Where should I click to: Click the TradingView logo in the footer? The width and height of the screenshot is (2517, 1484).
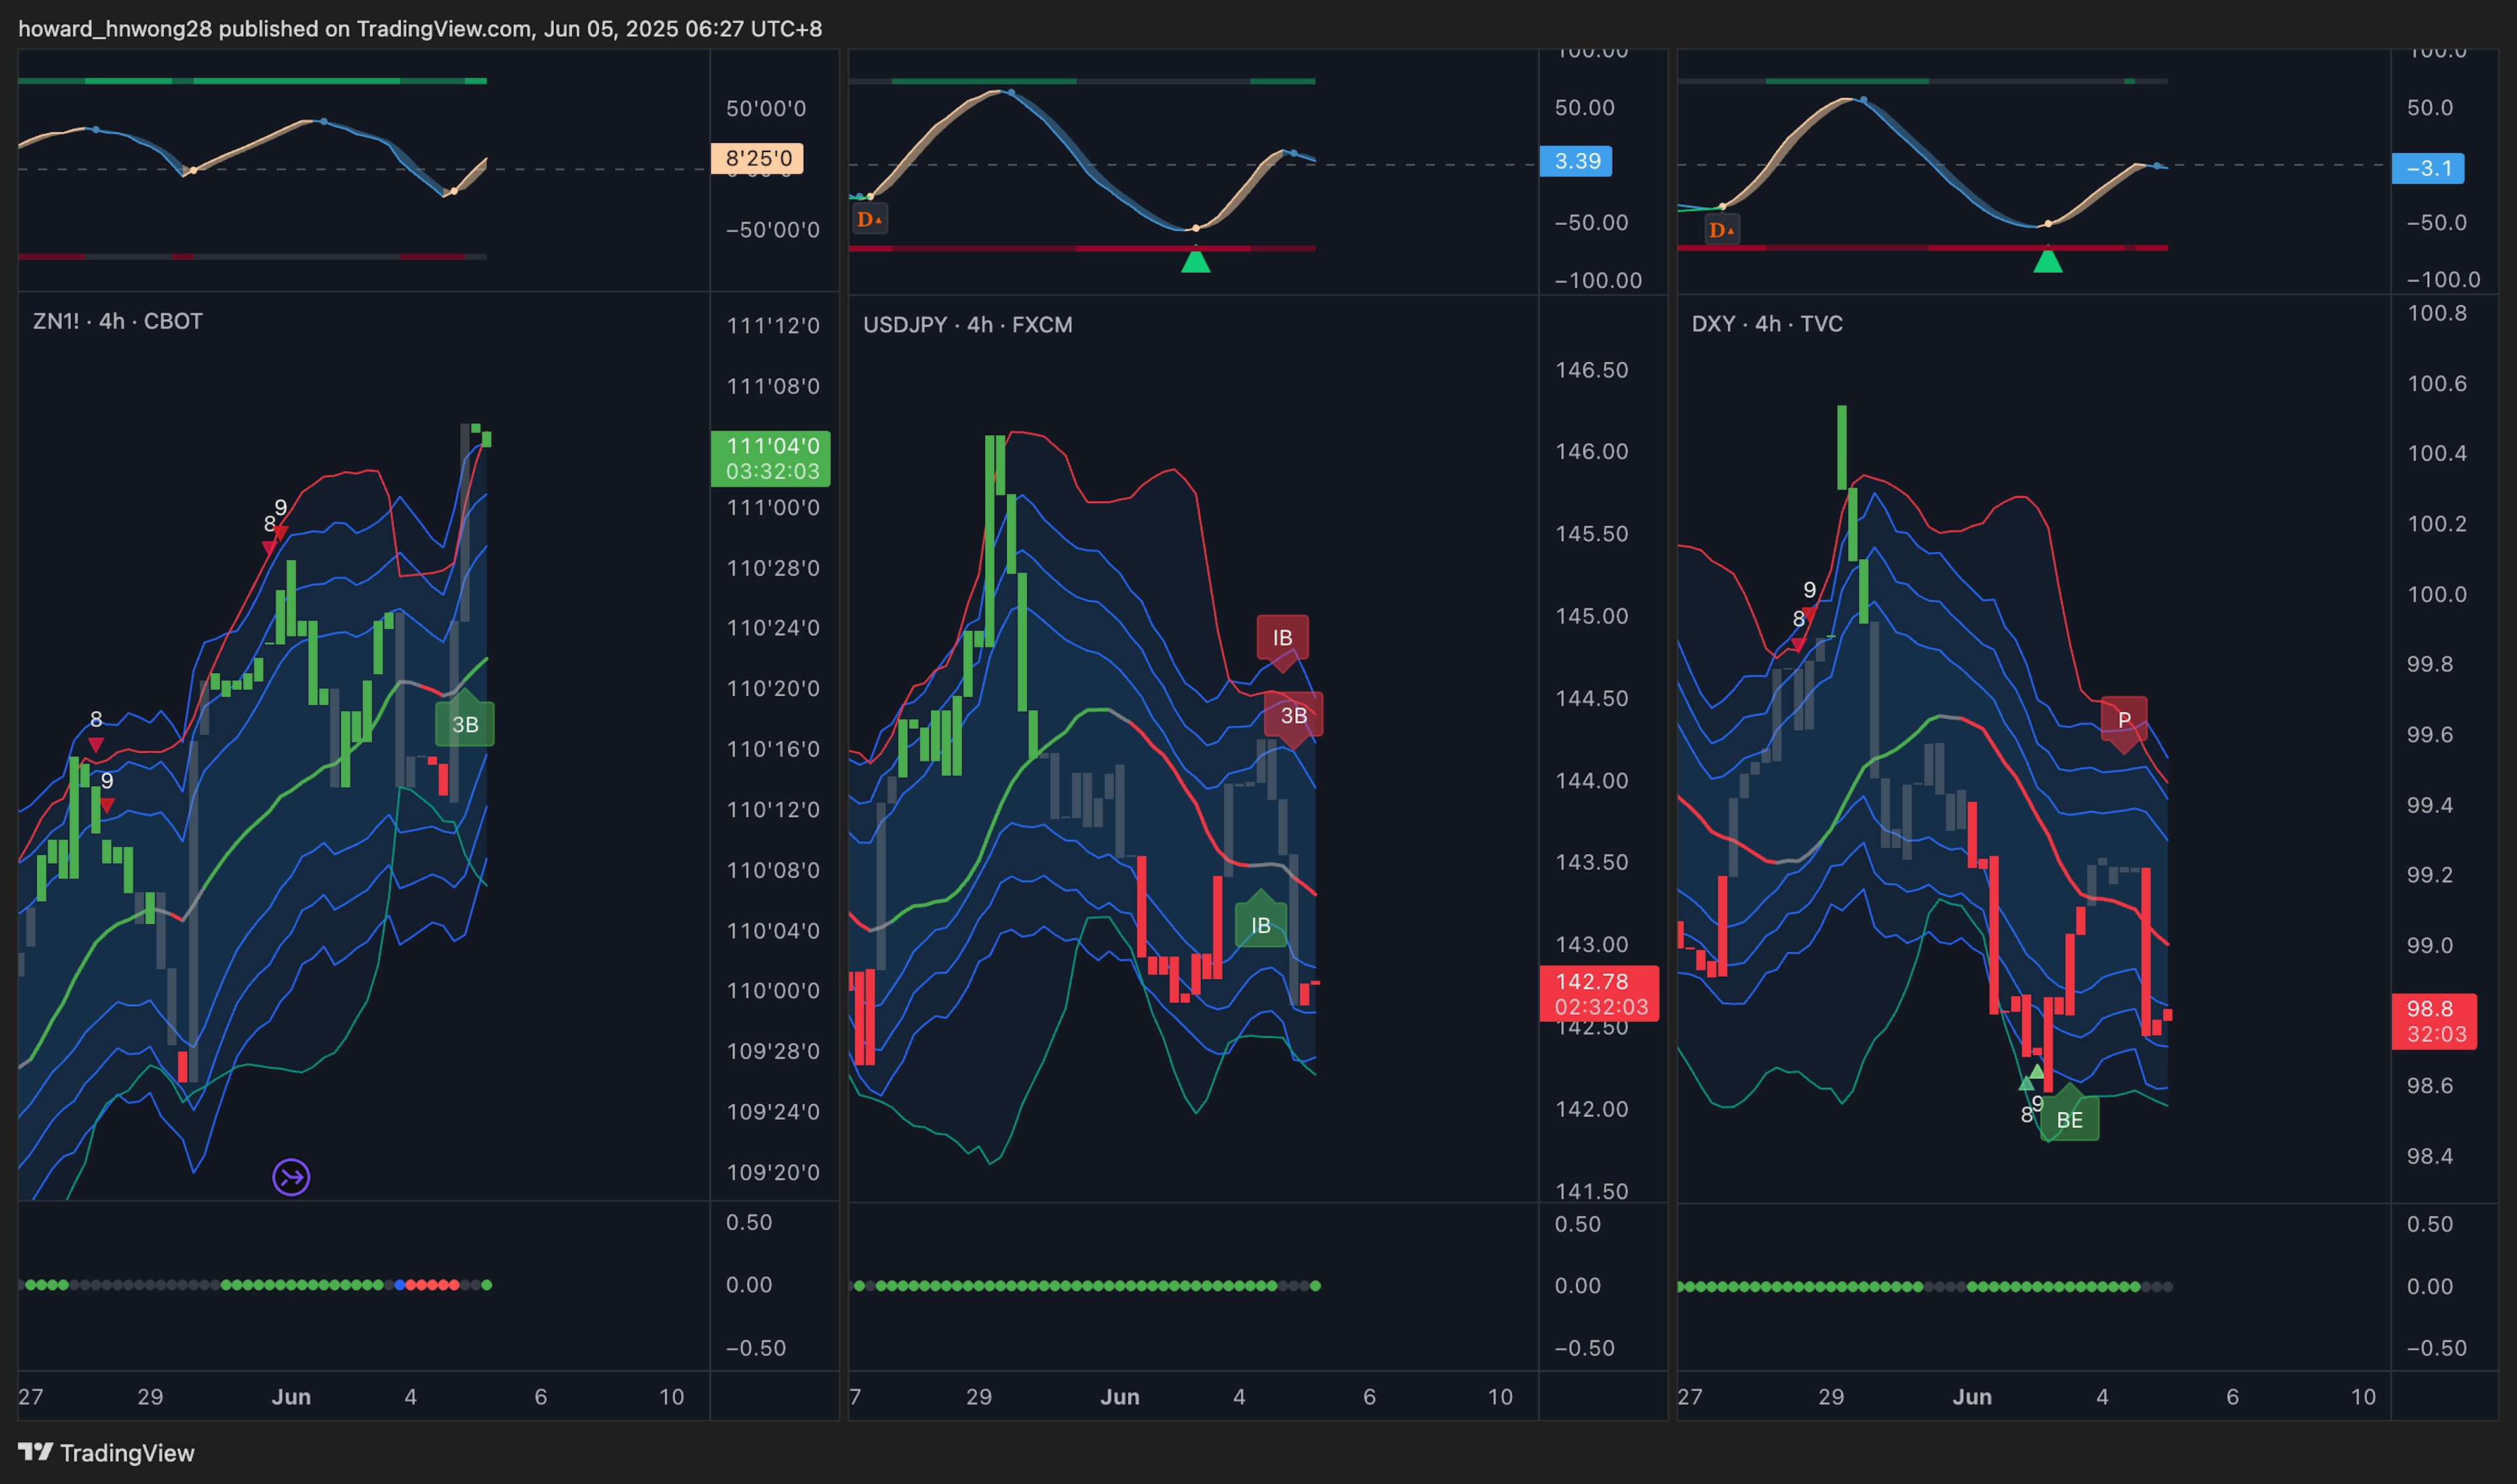[x=106, y=1452]
